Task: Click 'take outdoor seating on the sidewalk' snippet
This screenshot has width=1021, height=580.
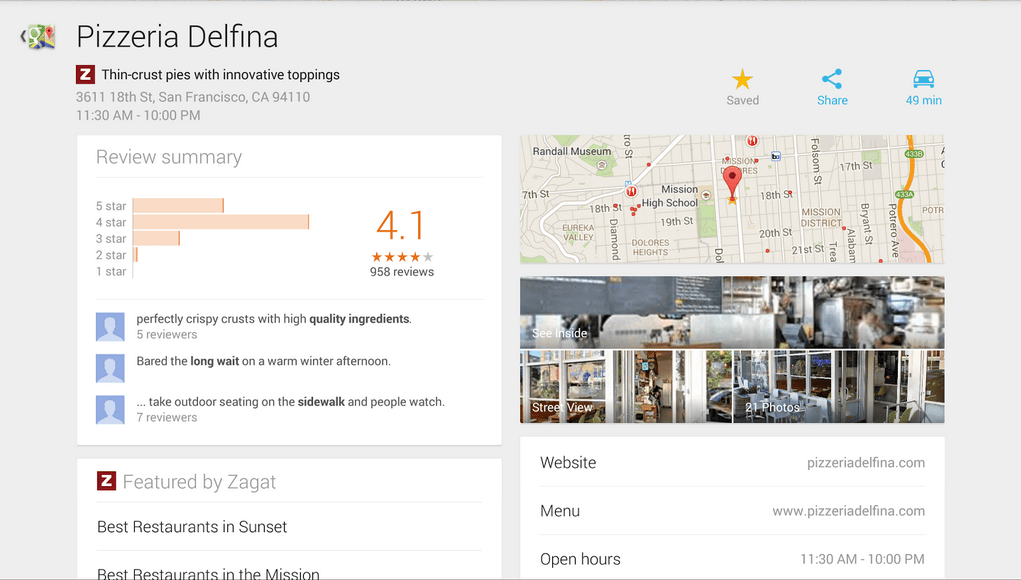Action: pos(290,402)
